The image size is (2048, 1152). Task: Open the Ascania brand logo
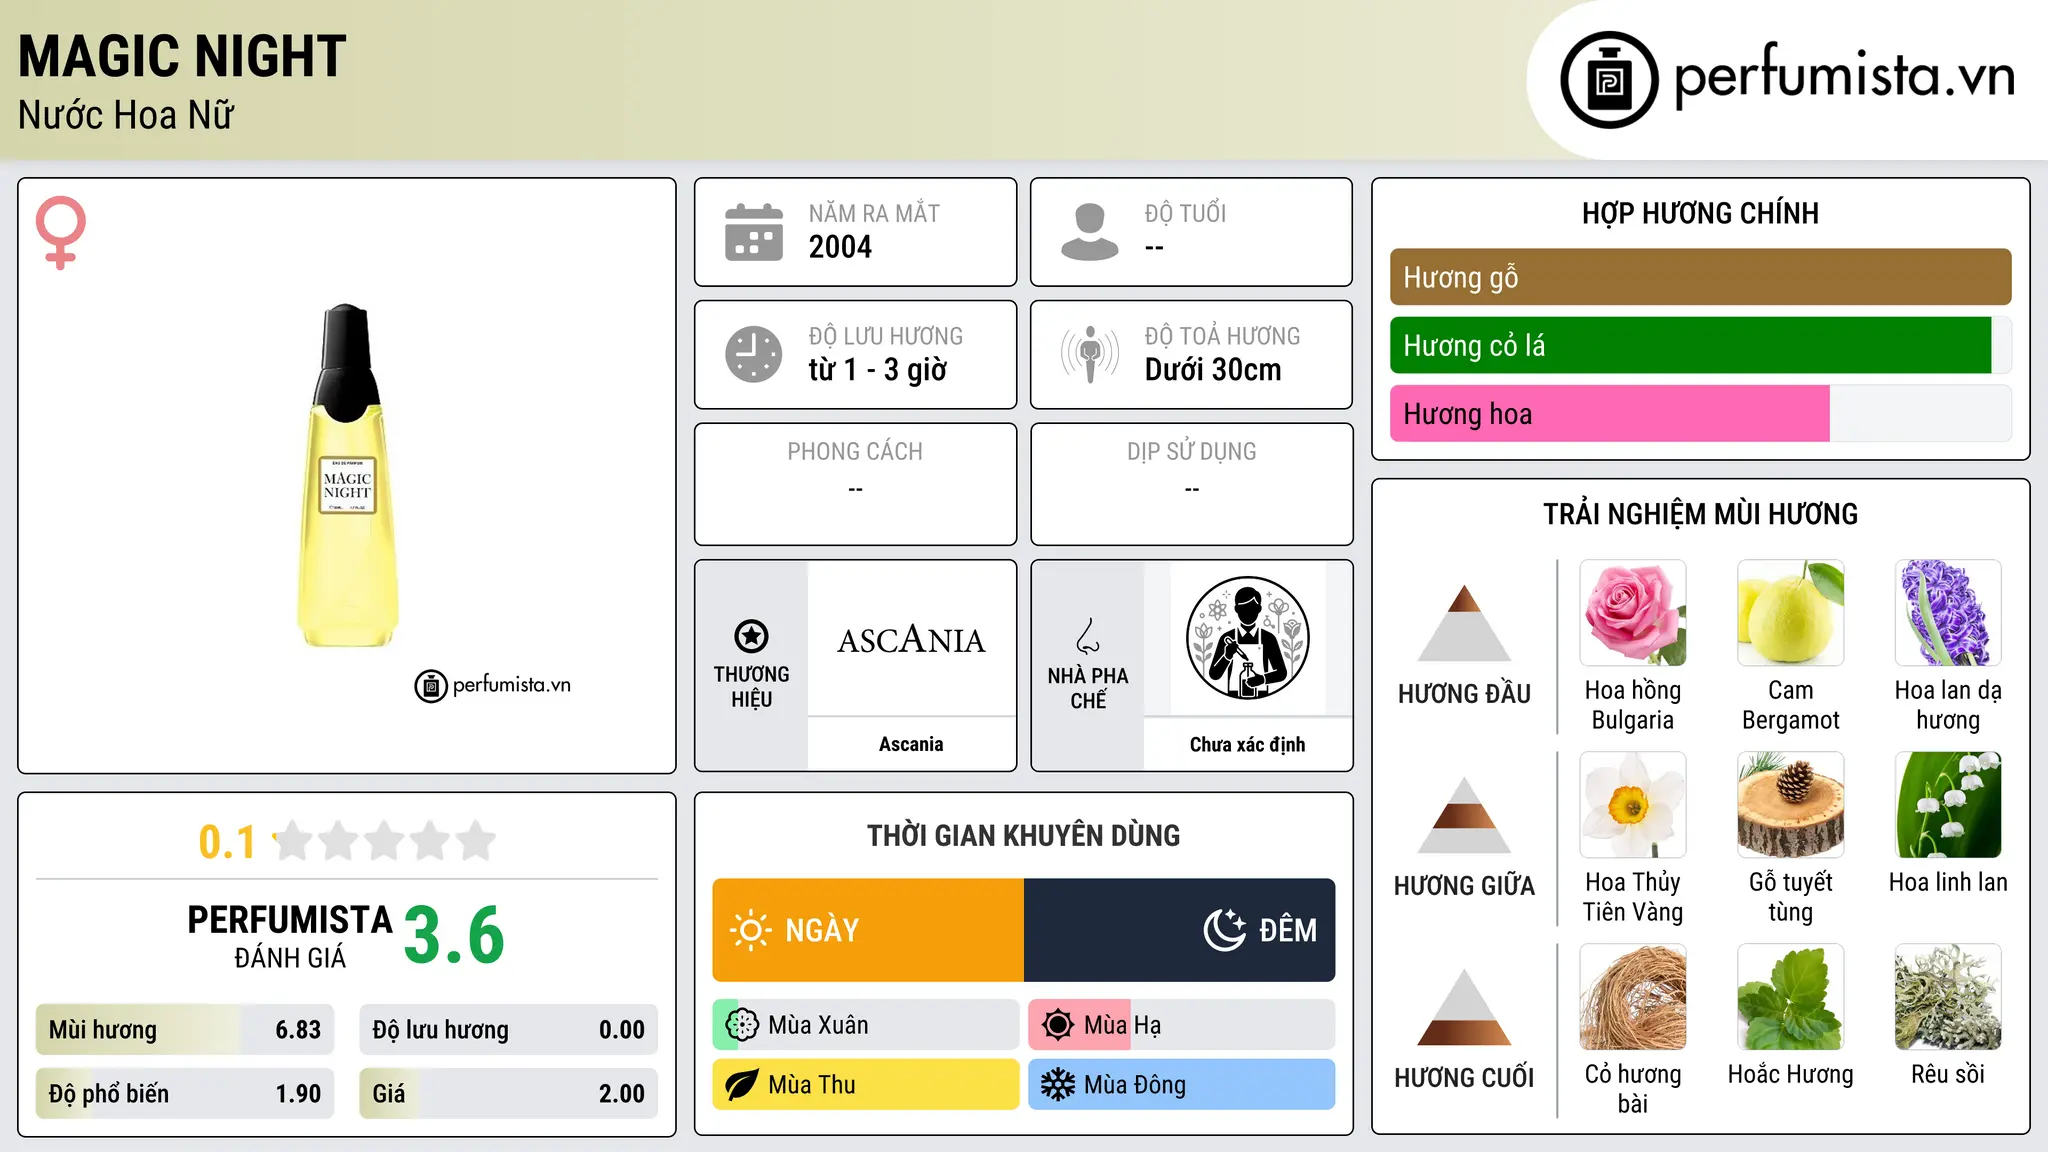pos(911,639)
